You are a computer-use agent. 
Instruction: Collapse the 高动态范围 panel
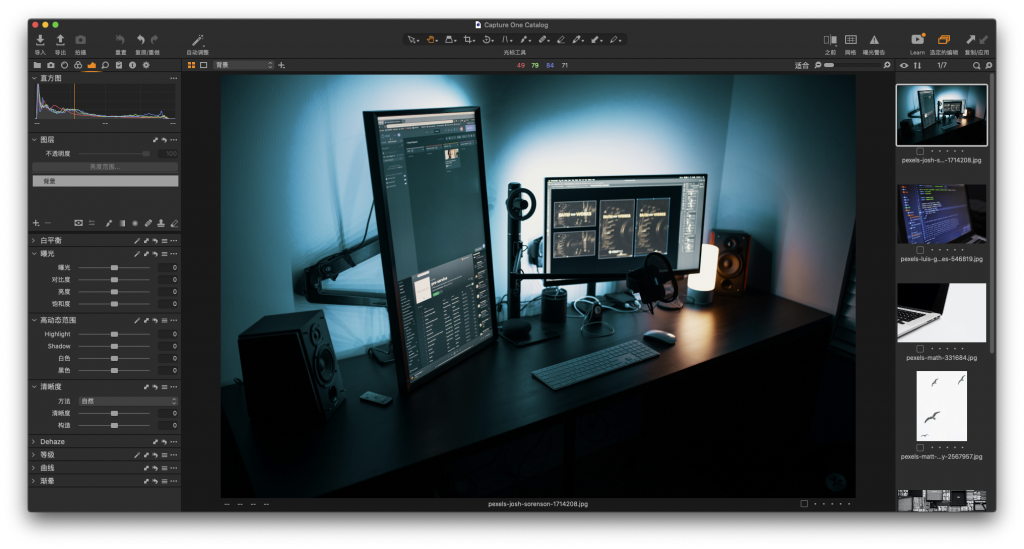pyautogui.click(x=34, y=320)
